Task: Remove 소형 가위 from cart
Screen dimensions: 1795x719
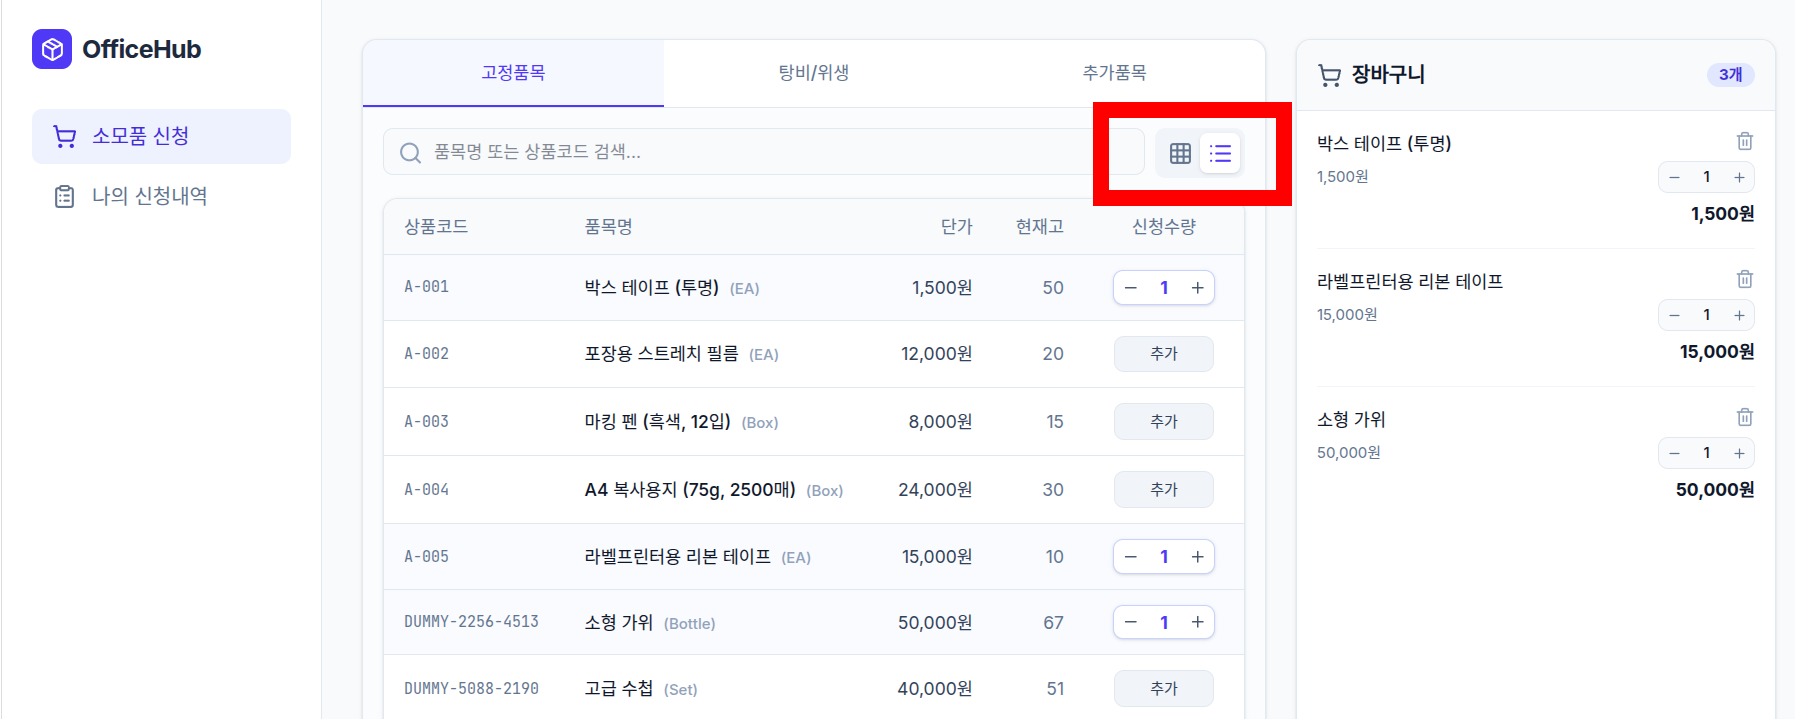Action: coord(1745,417)
